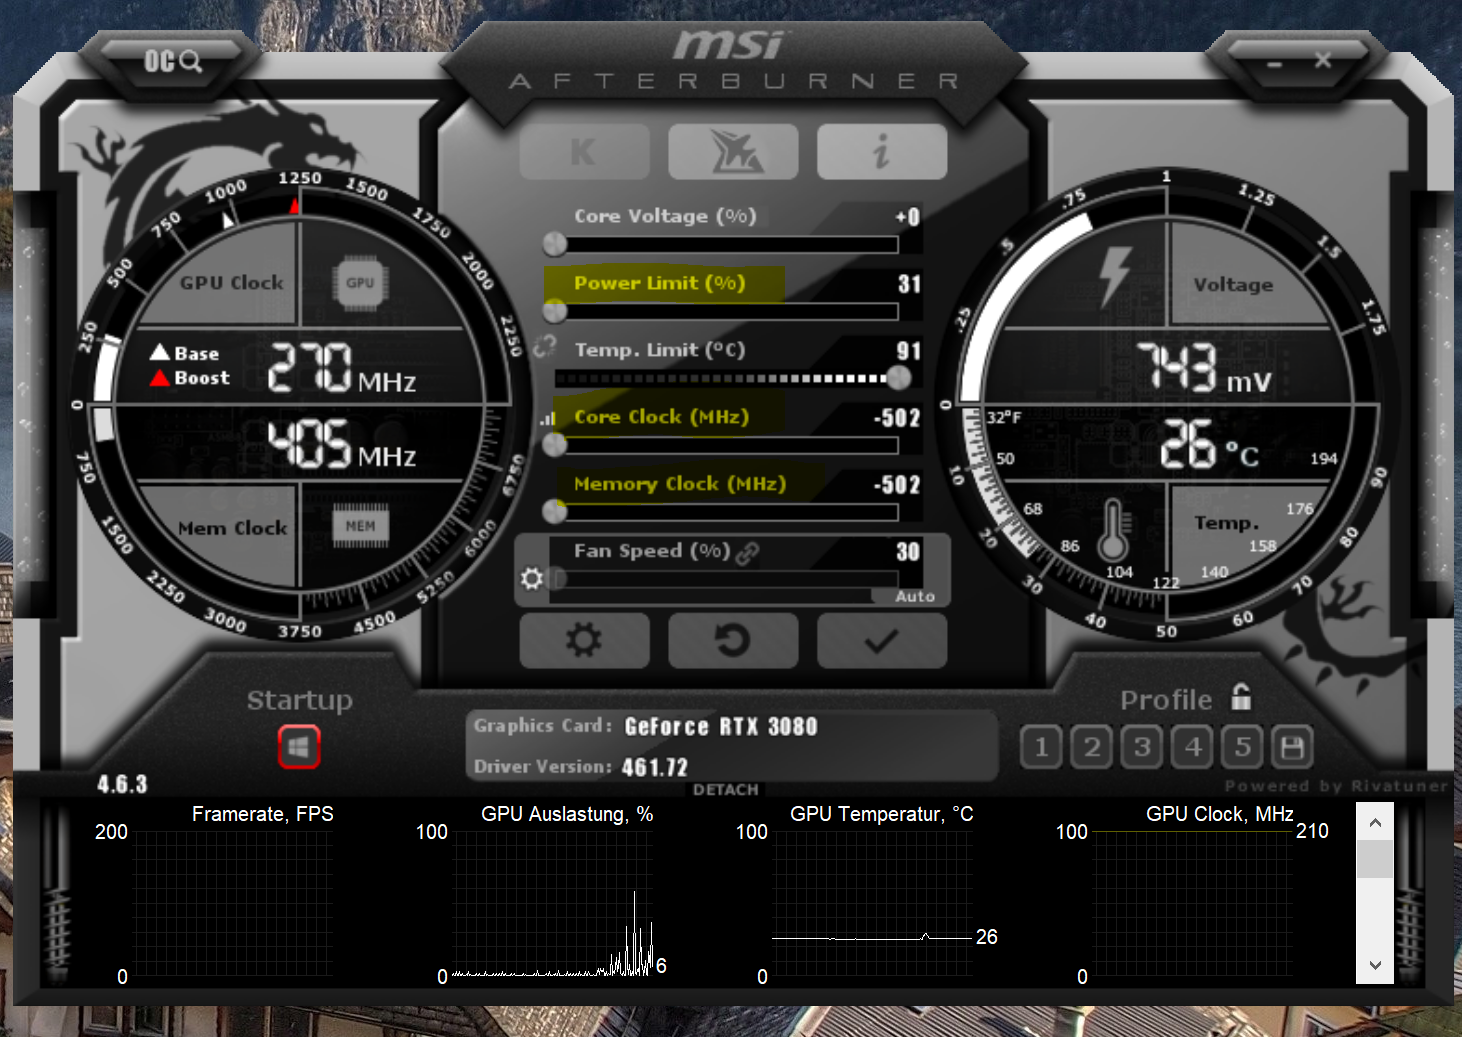This screenshot has width=1462, height=1037.
Task: Minimize the Afterburner window
Action: tap(1274, 62)
